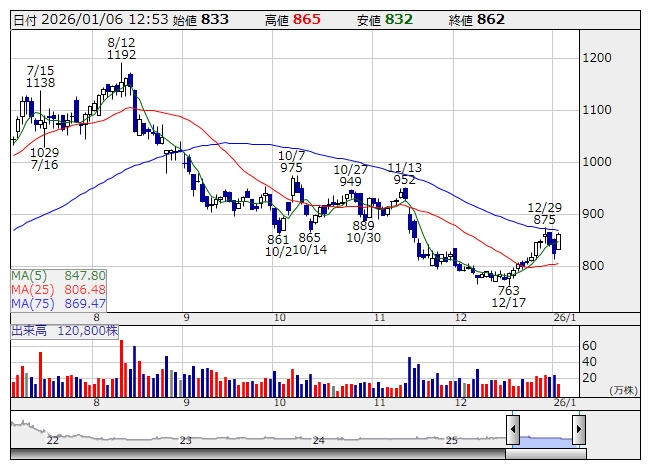Click the 8/12 high label 1192
The image size is (653, 470).
(120, 55)
